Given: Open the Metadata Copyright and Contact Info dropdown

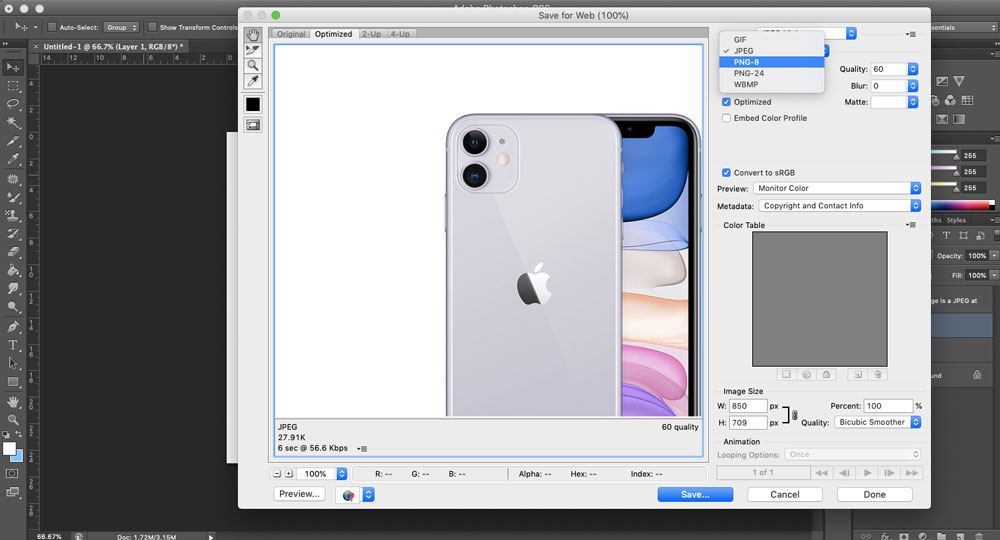Looking at the screenshot, I should pyautogui.click(x=840, y=206).
